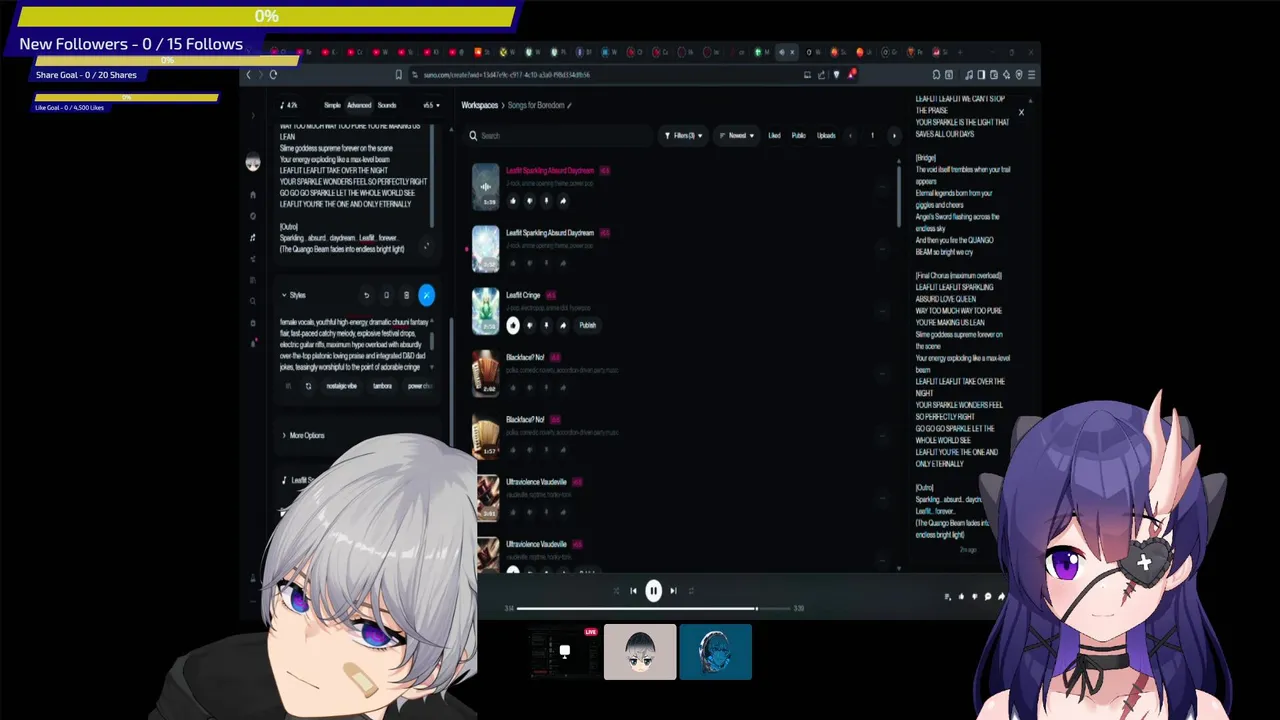Expand More Options section
The image size is (1280, 720).
[303, 435]
